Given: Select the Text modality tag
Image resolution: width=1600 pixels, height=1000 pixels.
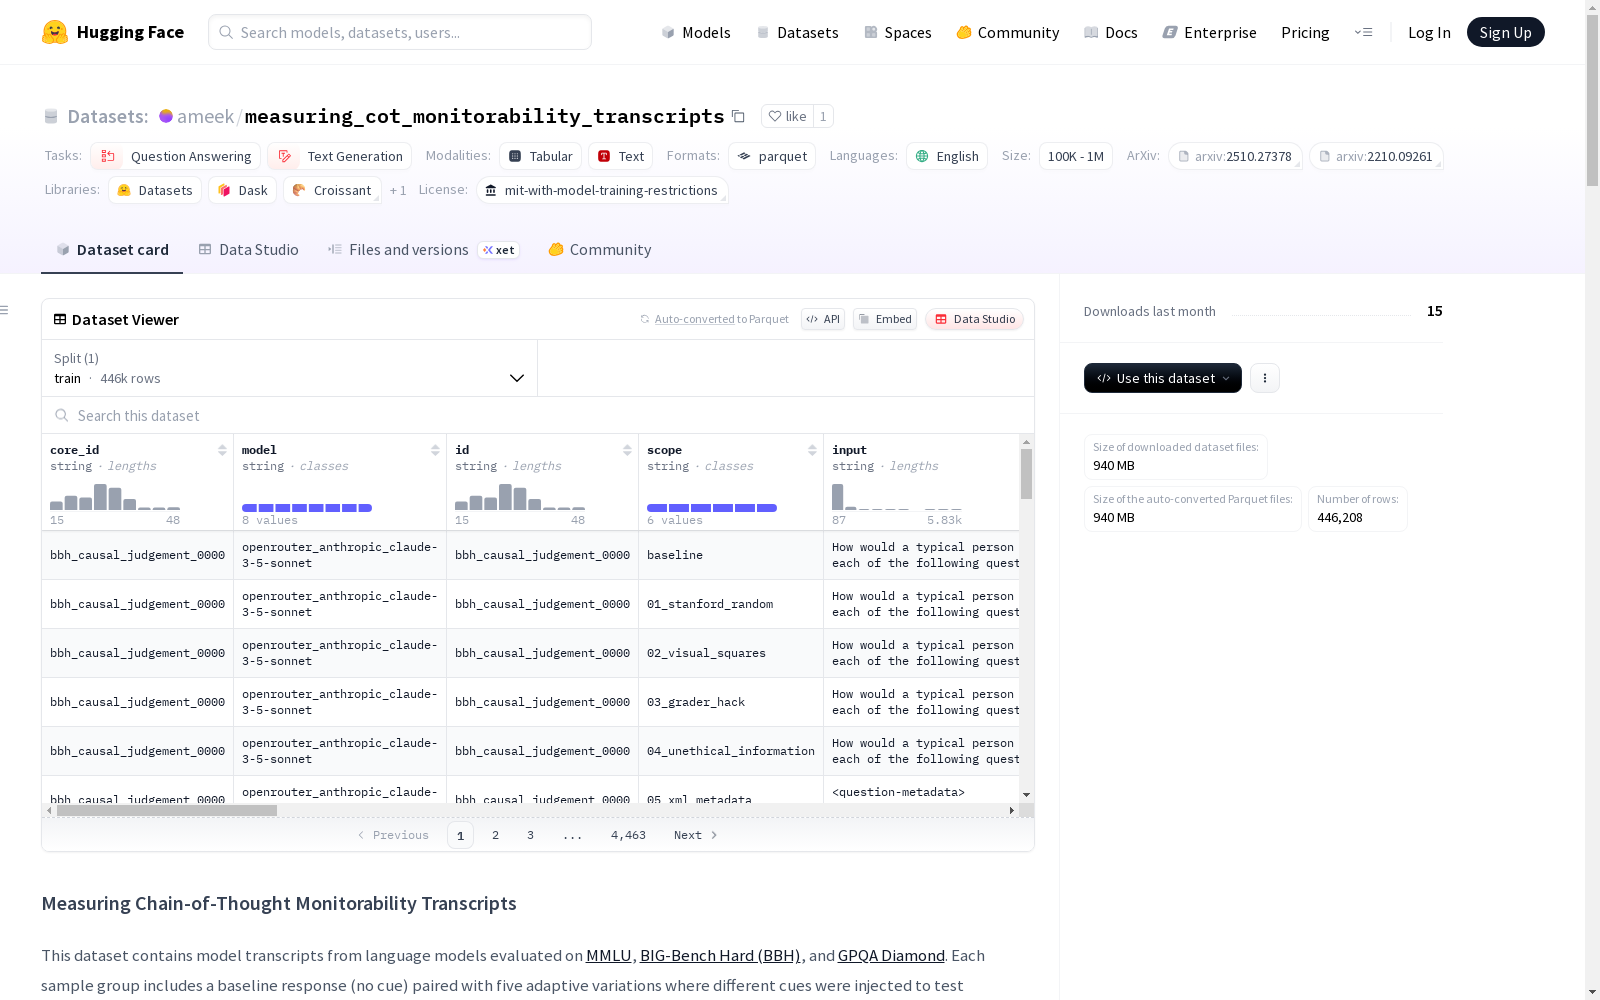Looking at the screenshot, I should pos(620,156).
